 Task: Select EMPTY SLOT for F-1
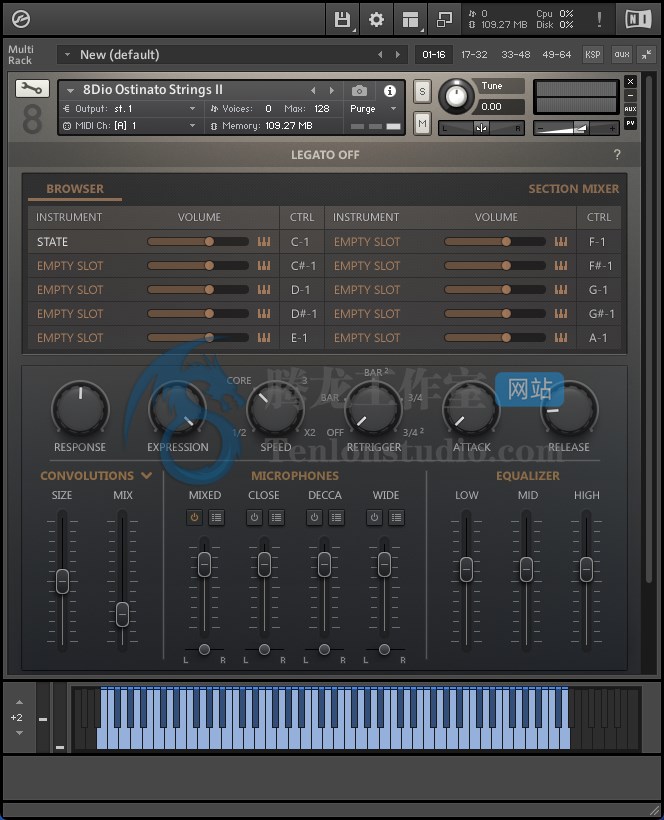click(x=367, y=242)
